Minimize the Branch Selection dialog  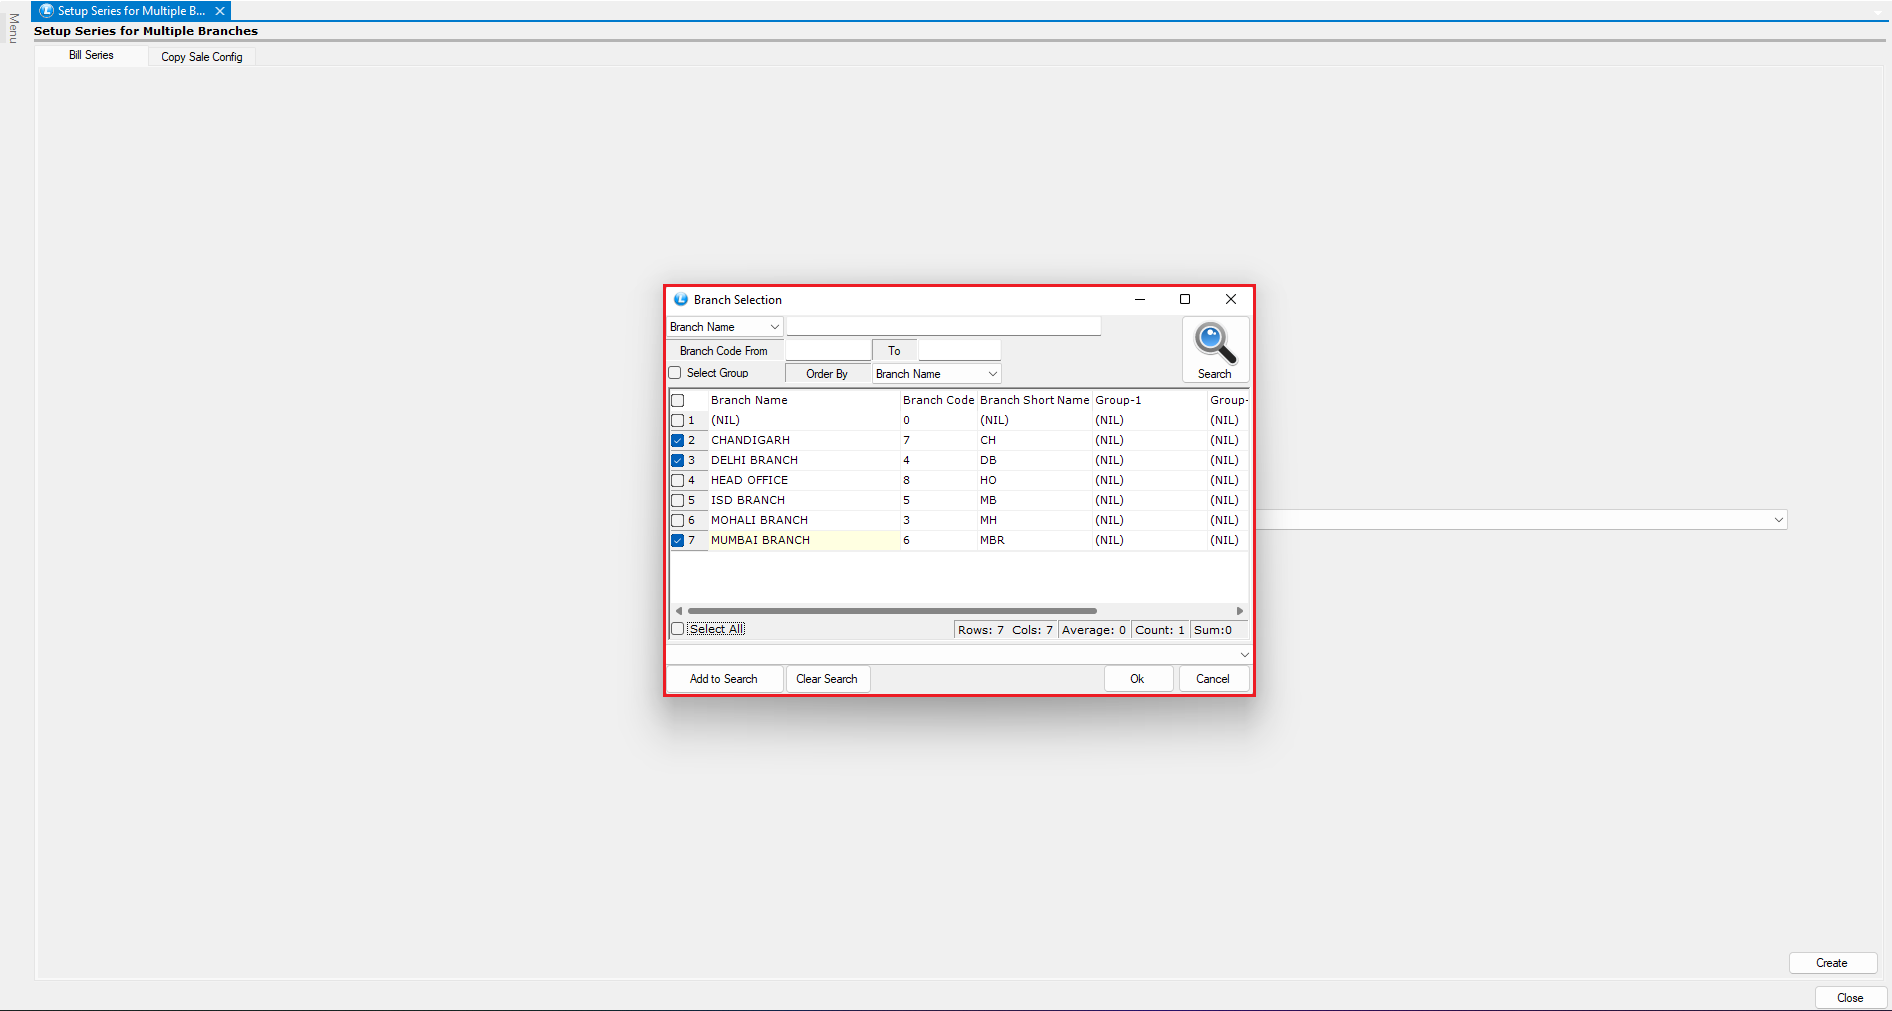click(1140, 299)
